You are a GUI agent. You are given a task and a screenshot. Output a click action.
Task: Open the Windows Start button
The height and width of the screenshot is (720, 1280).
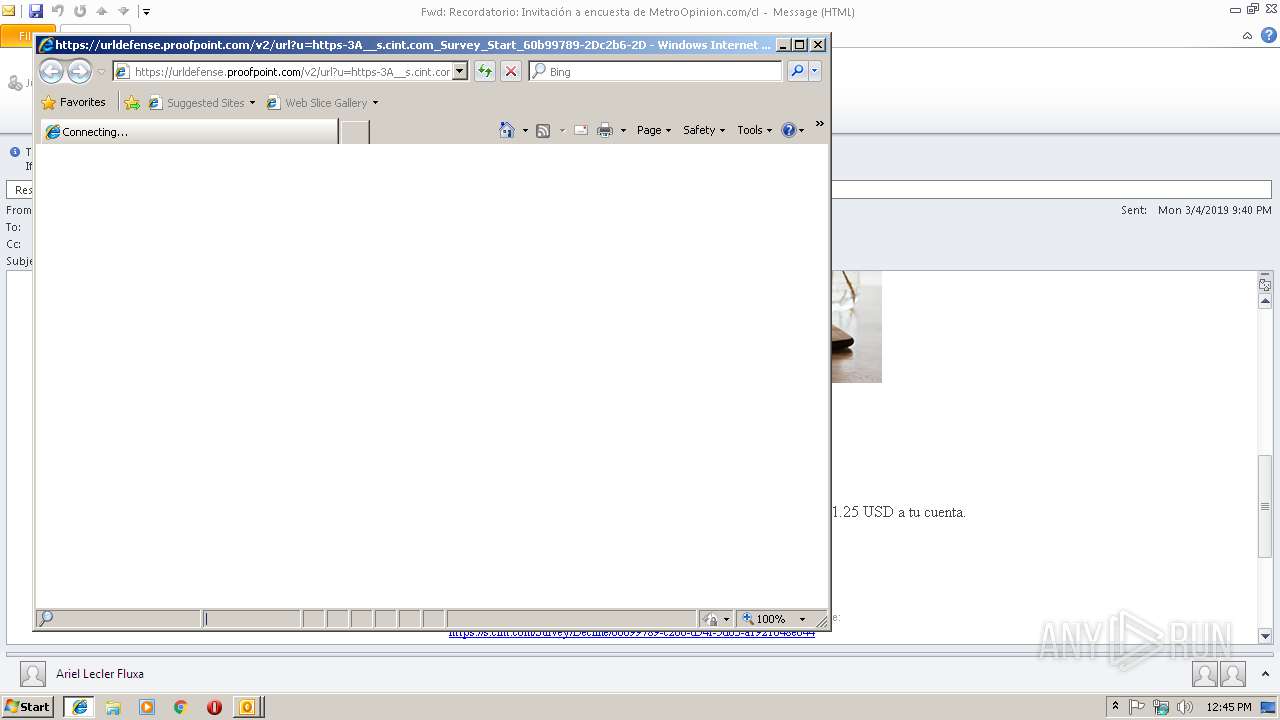pos(27,706)
